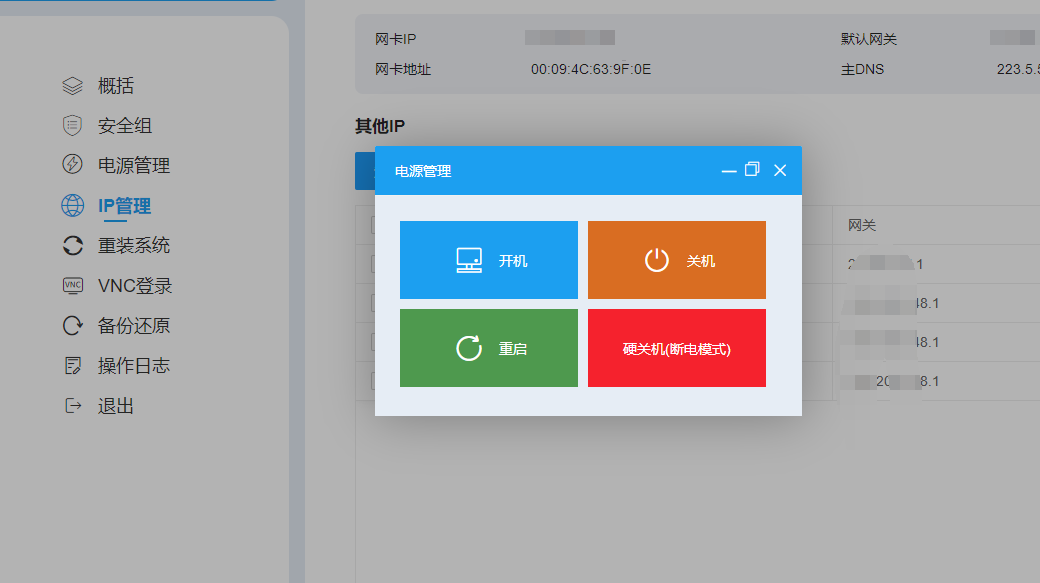This screenshot has width=1040, height=583.
Task: Open 备份还原 from the sidebar menu
Action: 133,326
